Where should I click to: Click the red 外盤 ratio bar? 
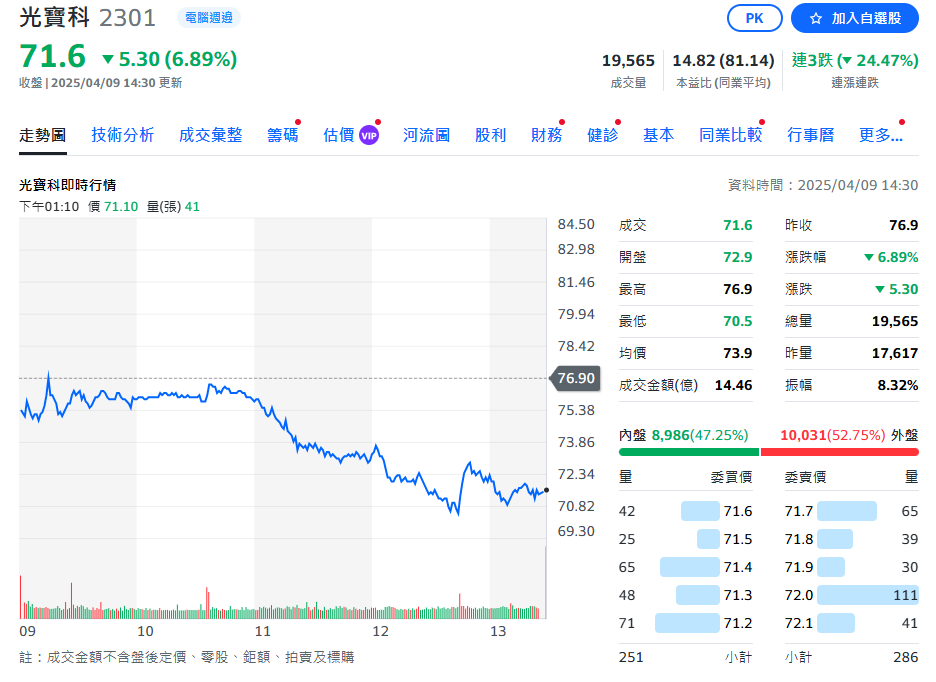[839, 452]
